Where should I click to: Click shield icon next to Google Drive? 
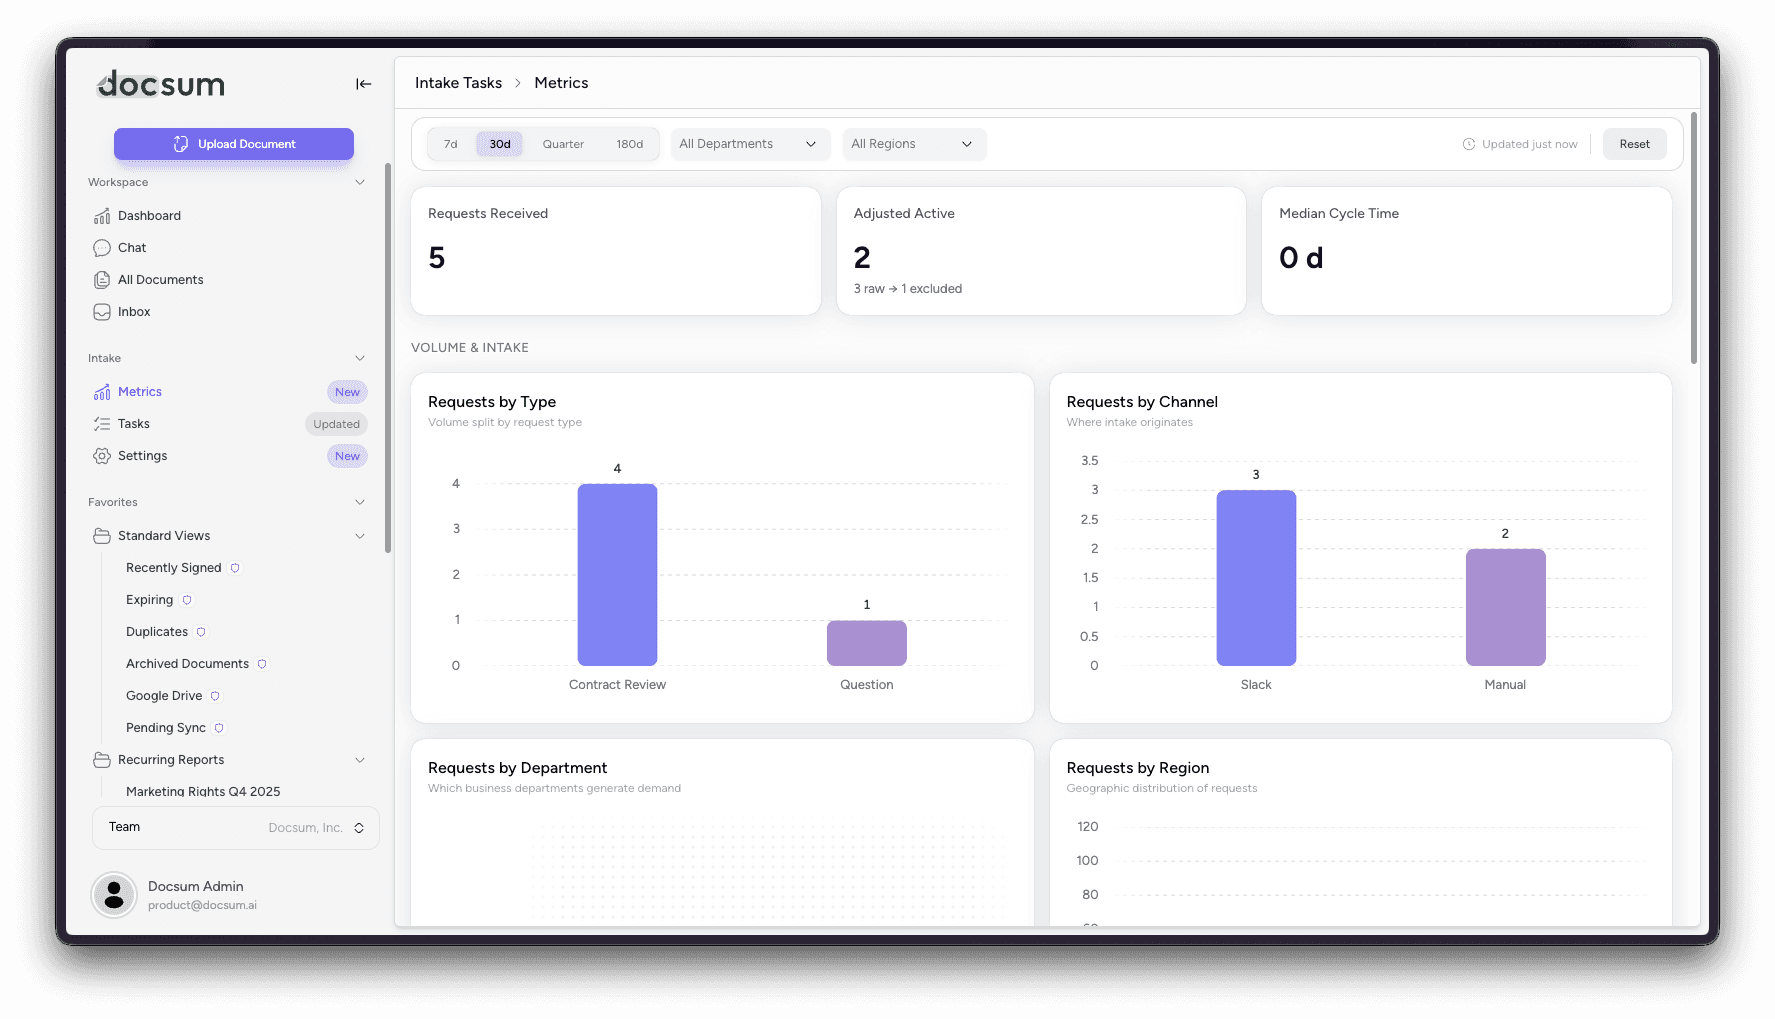215,696
